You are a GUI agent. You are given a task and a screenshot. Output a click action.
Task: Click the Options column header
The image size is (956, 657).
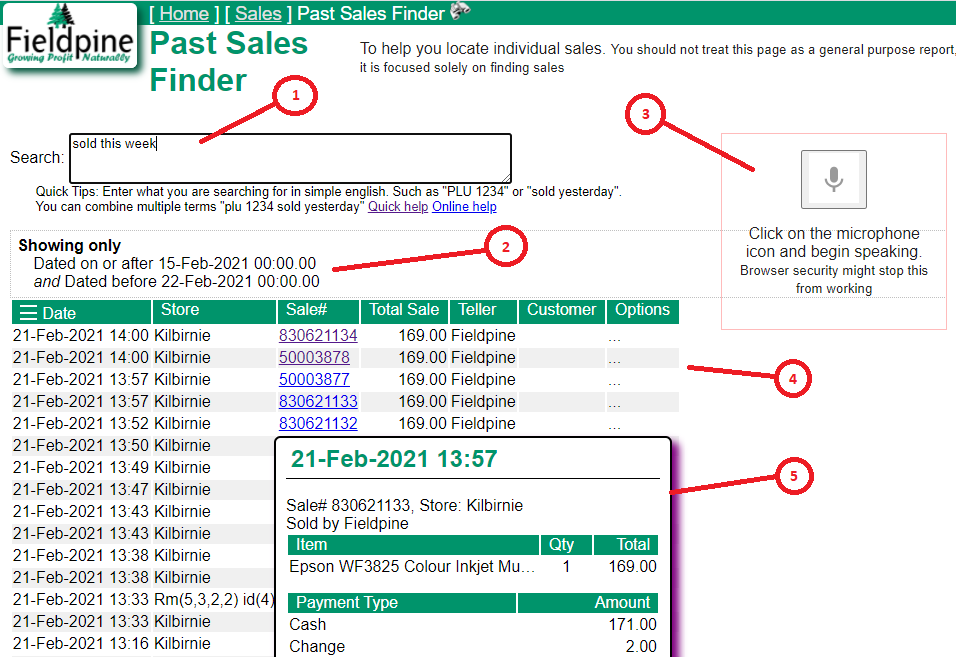tap(643, 311)
